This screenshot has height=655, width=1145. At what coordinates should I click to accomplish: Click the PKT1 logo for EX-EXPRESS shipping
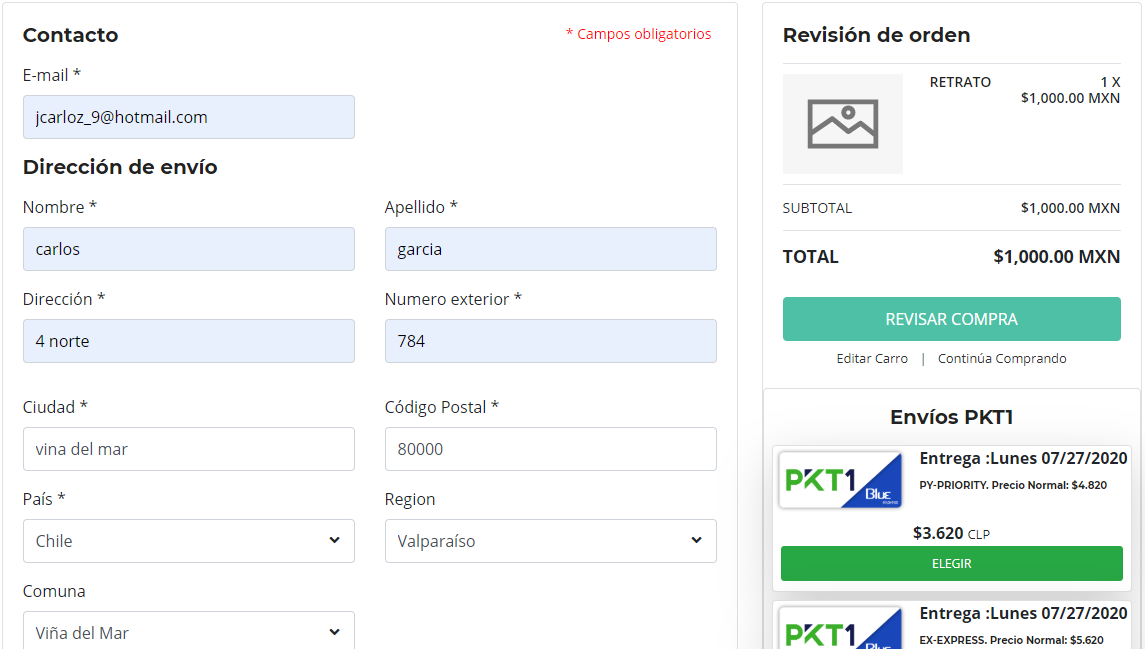pyautogui.click(x=840, y=627)
